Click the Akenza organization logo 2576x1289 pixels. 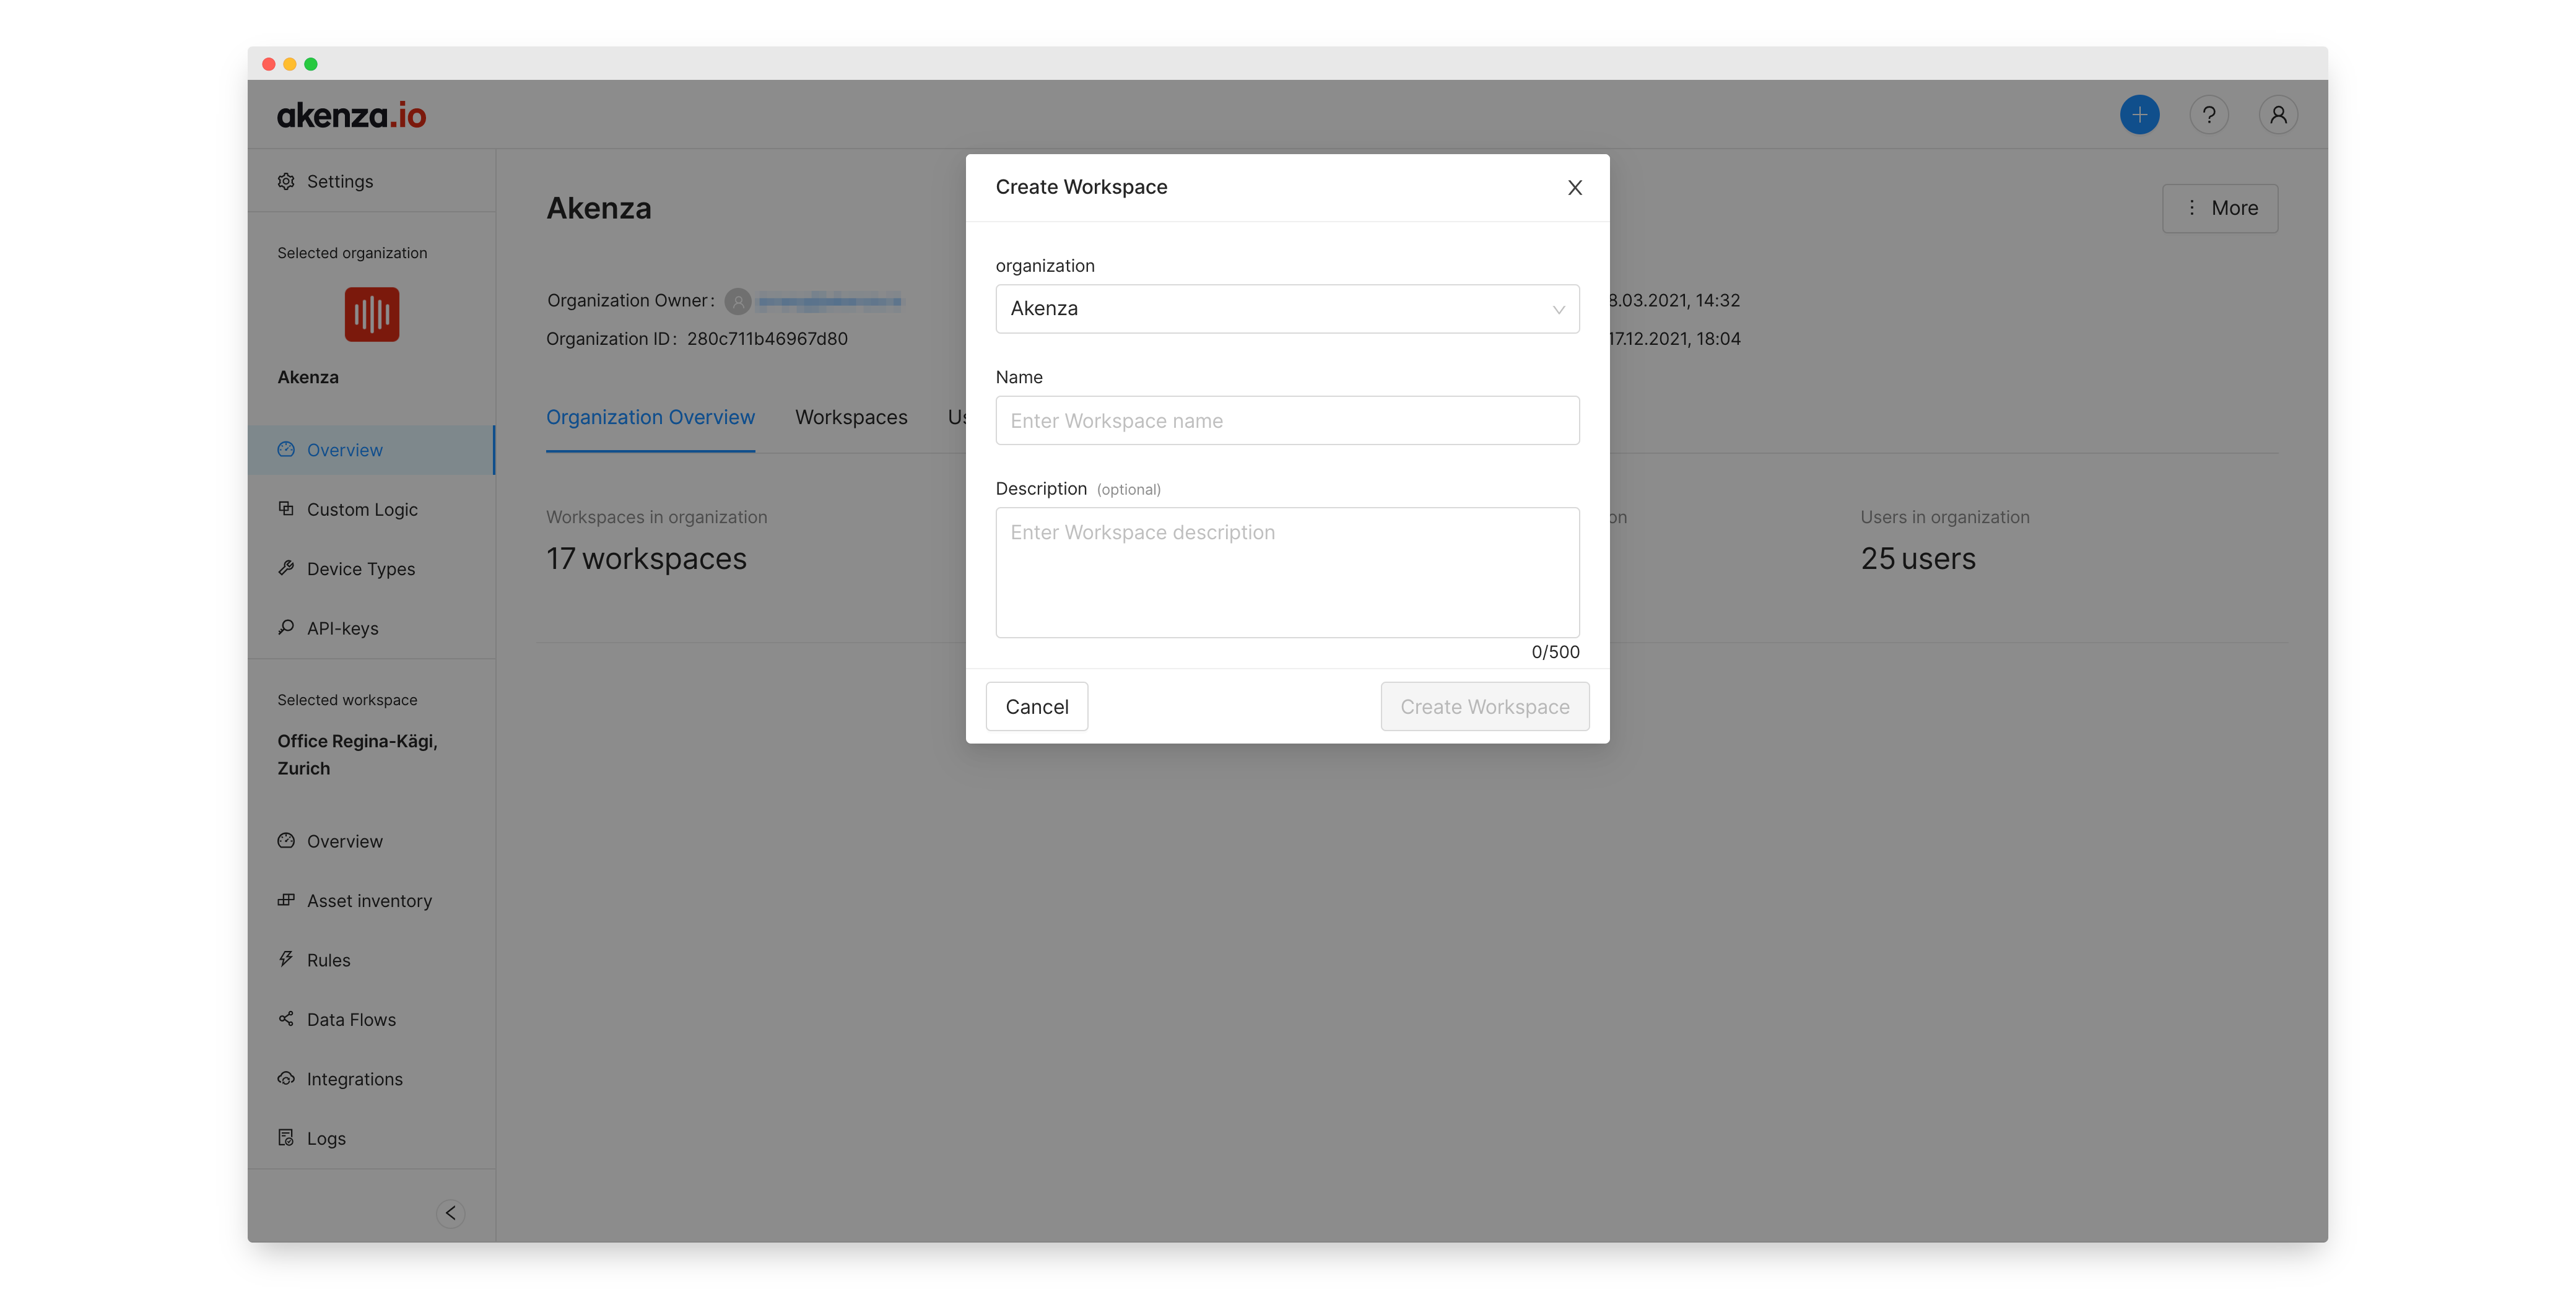[371, 314]
